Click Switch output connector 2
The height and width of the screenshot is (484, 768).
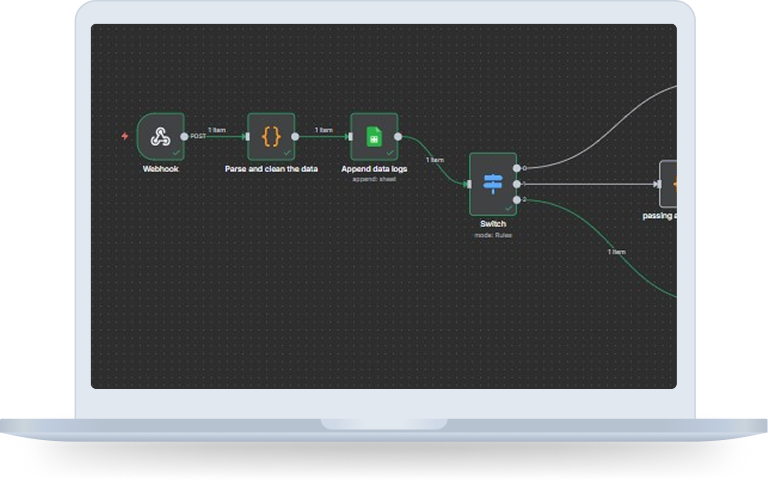[x=517, y=200]
